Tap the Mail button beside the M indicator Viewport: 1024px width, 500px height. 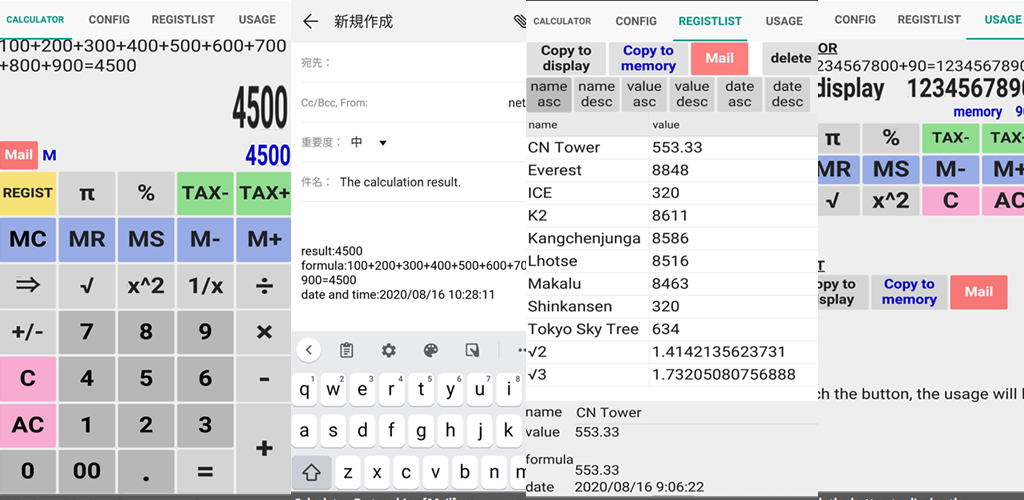tap(19, 155)
